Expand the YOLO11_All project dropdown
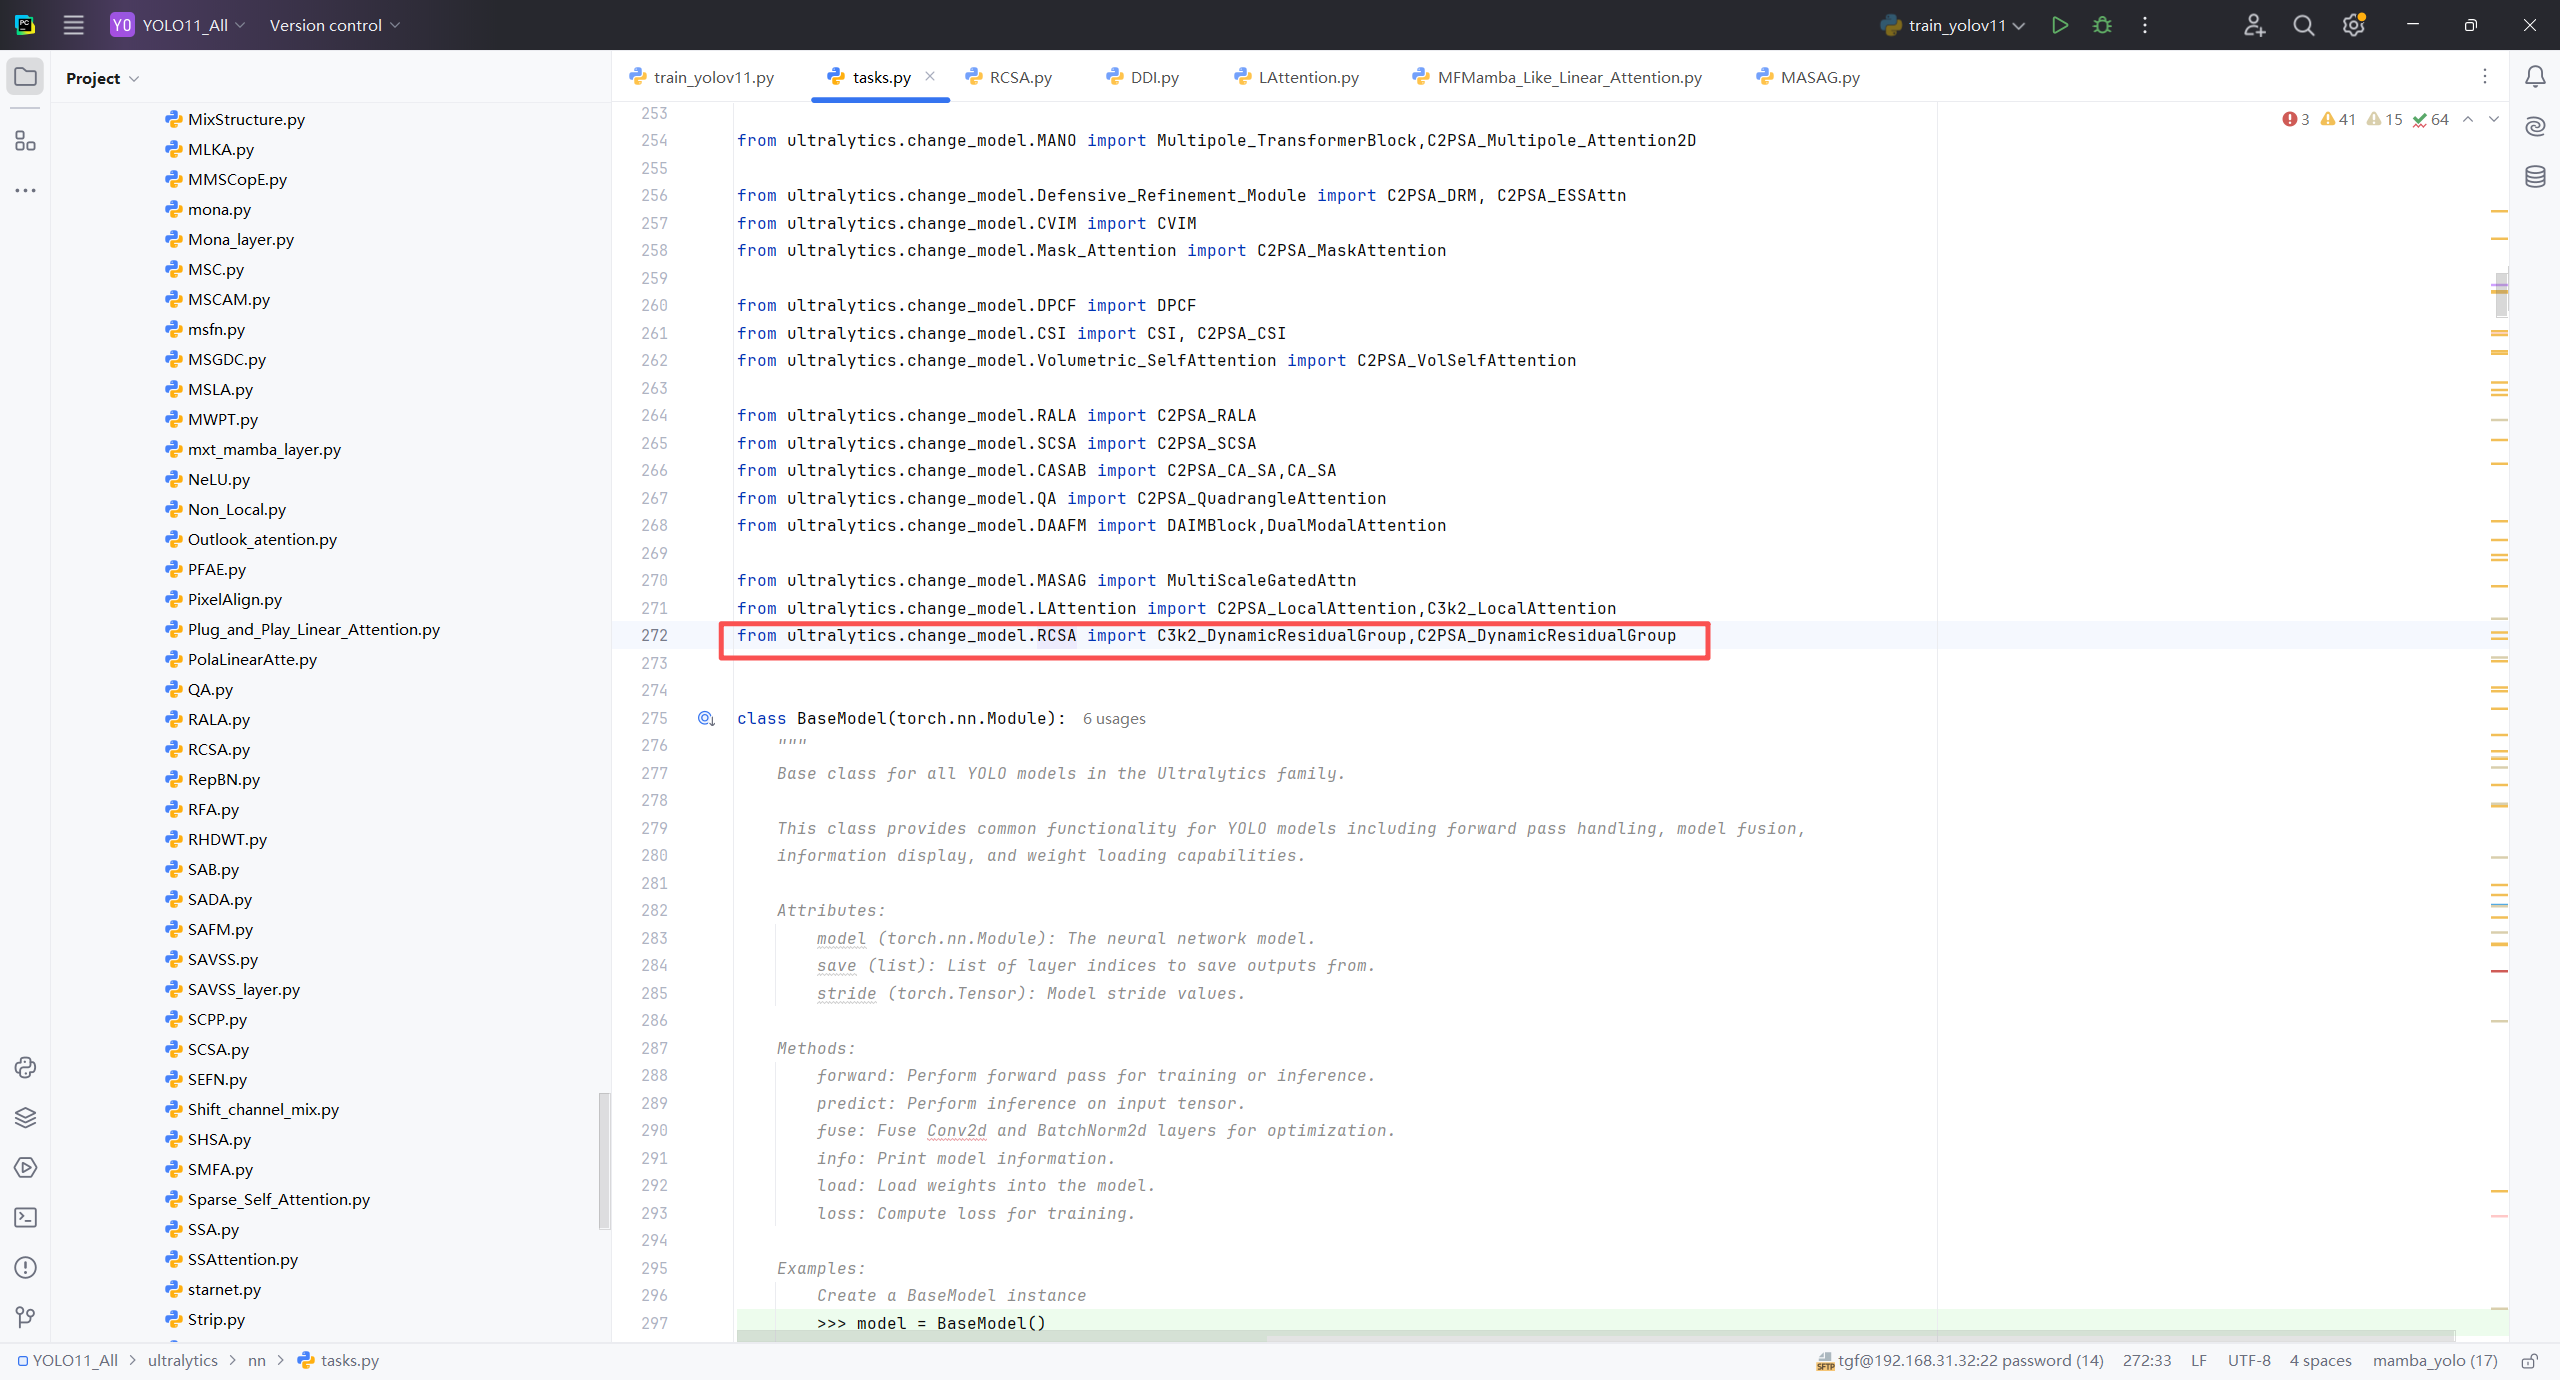Viewport: 2560px width, 1380px height. 185,25
